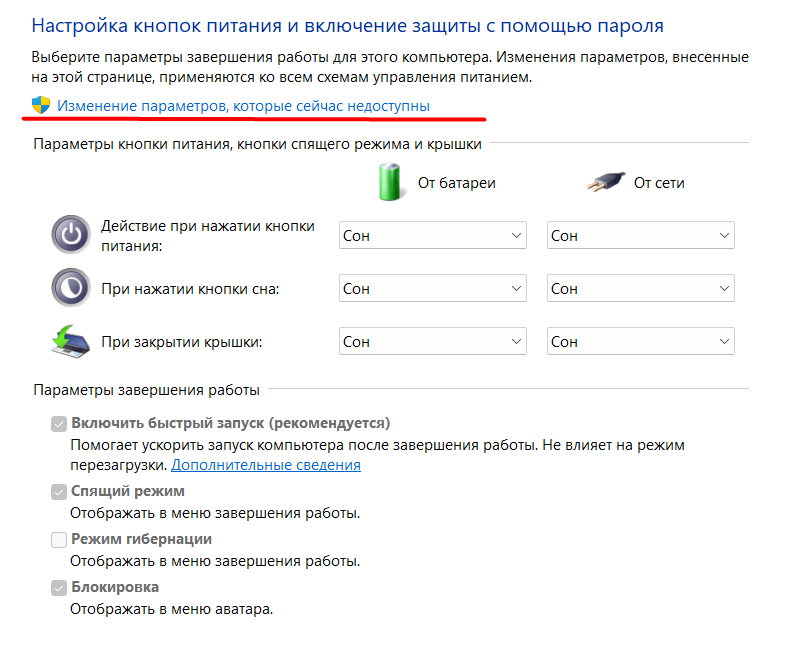Toggle the fast startup checkbox

coord(59,423)
